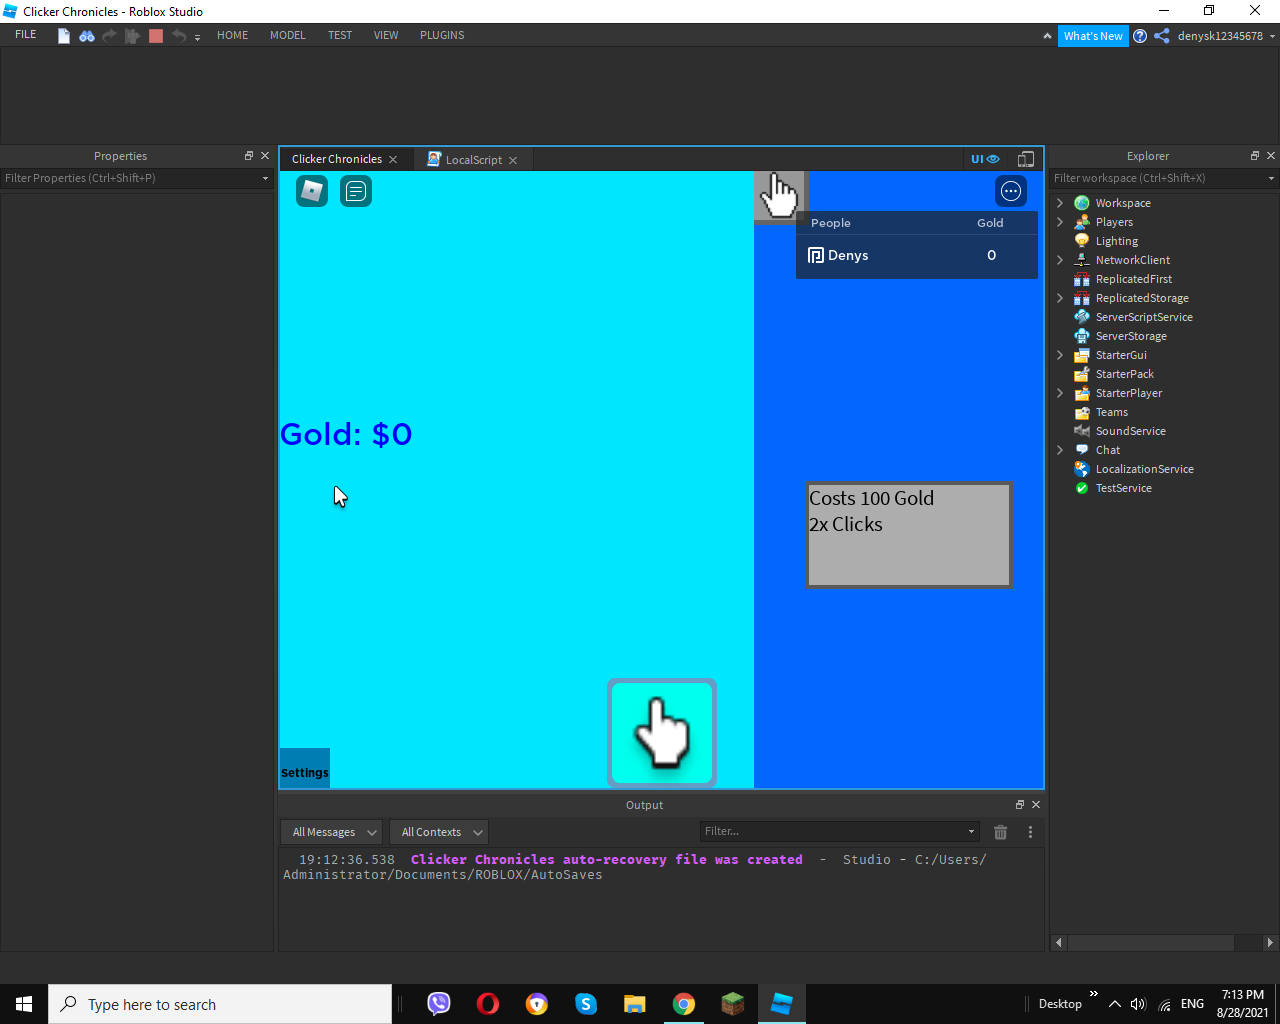1280x1024 pixels.
Task: Select Lighting in the Explorer tree
Action: tap(1117, 241)
